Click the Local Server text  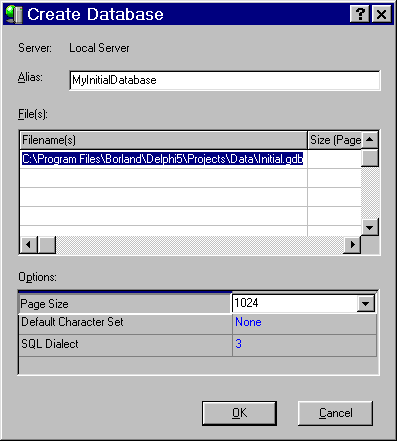[99, 48]
